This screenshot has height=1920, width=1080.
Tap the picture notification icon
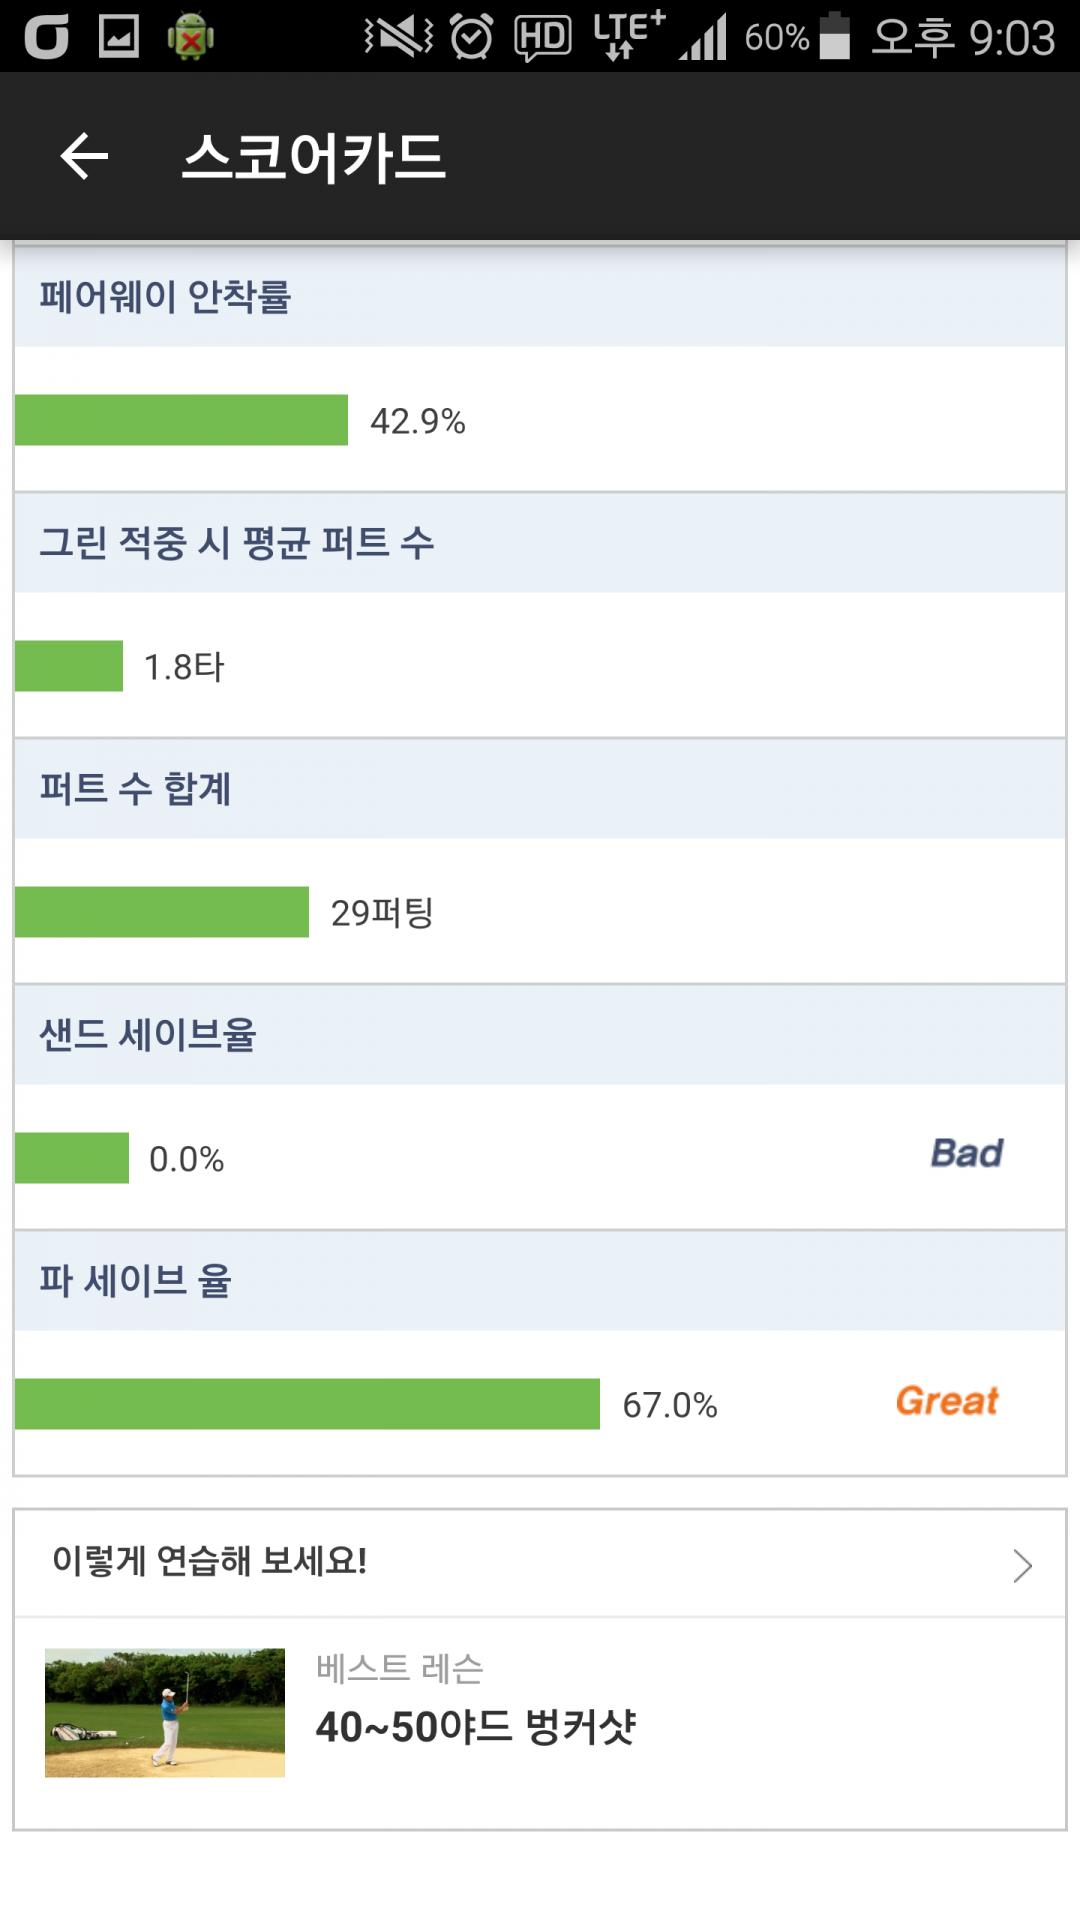[119, 37]
